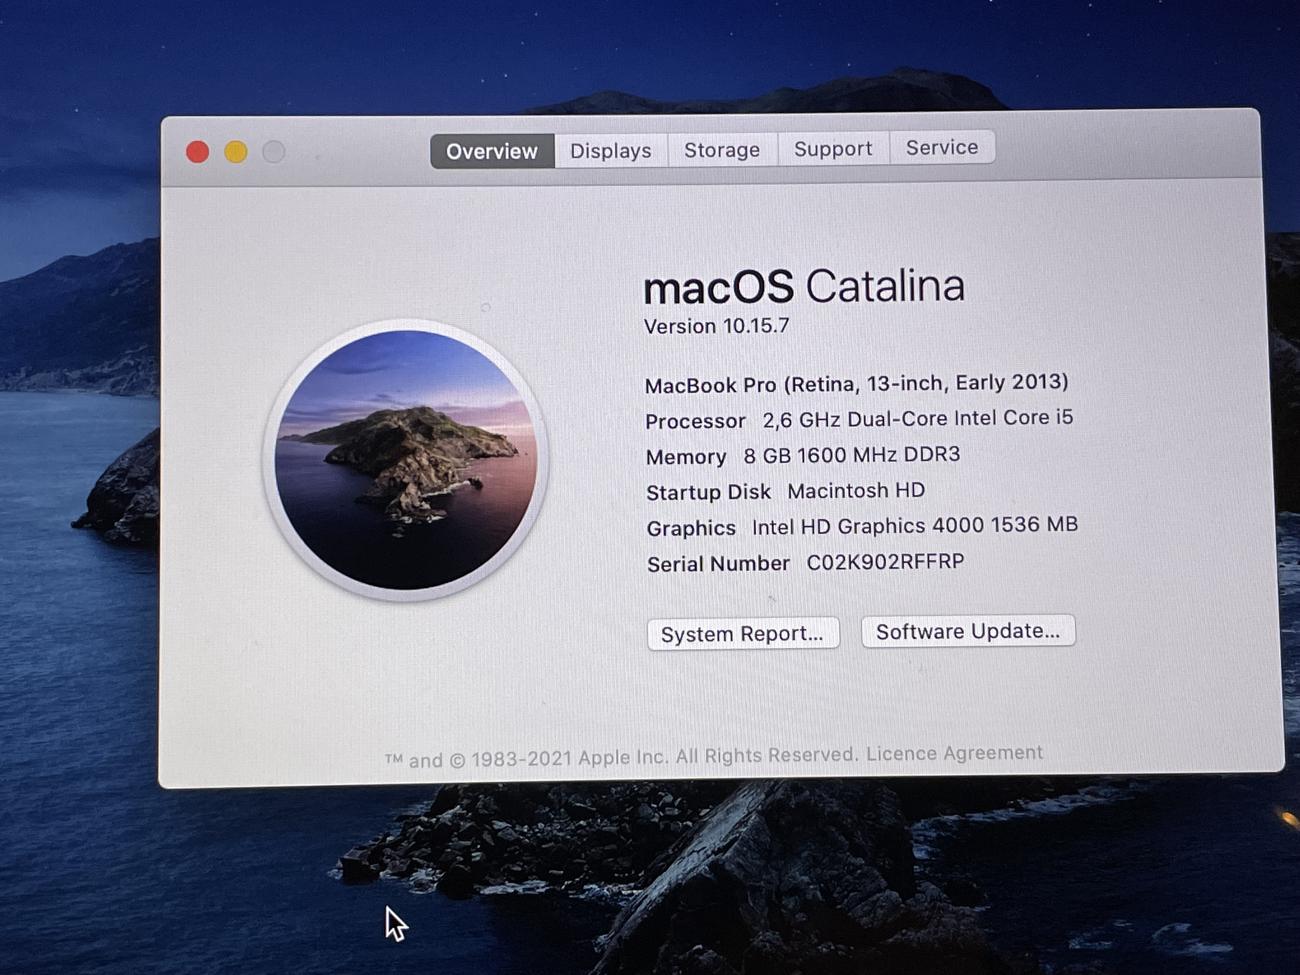Click the Software Update... button

968,631
